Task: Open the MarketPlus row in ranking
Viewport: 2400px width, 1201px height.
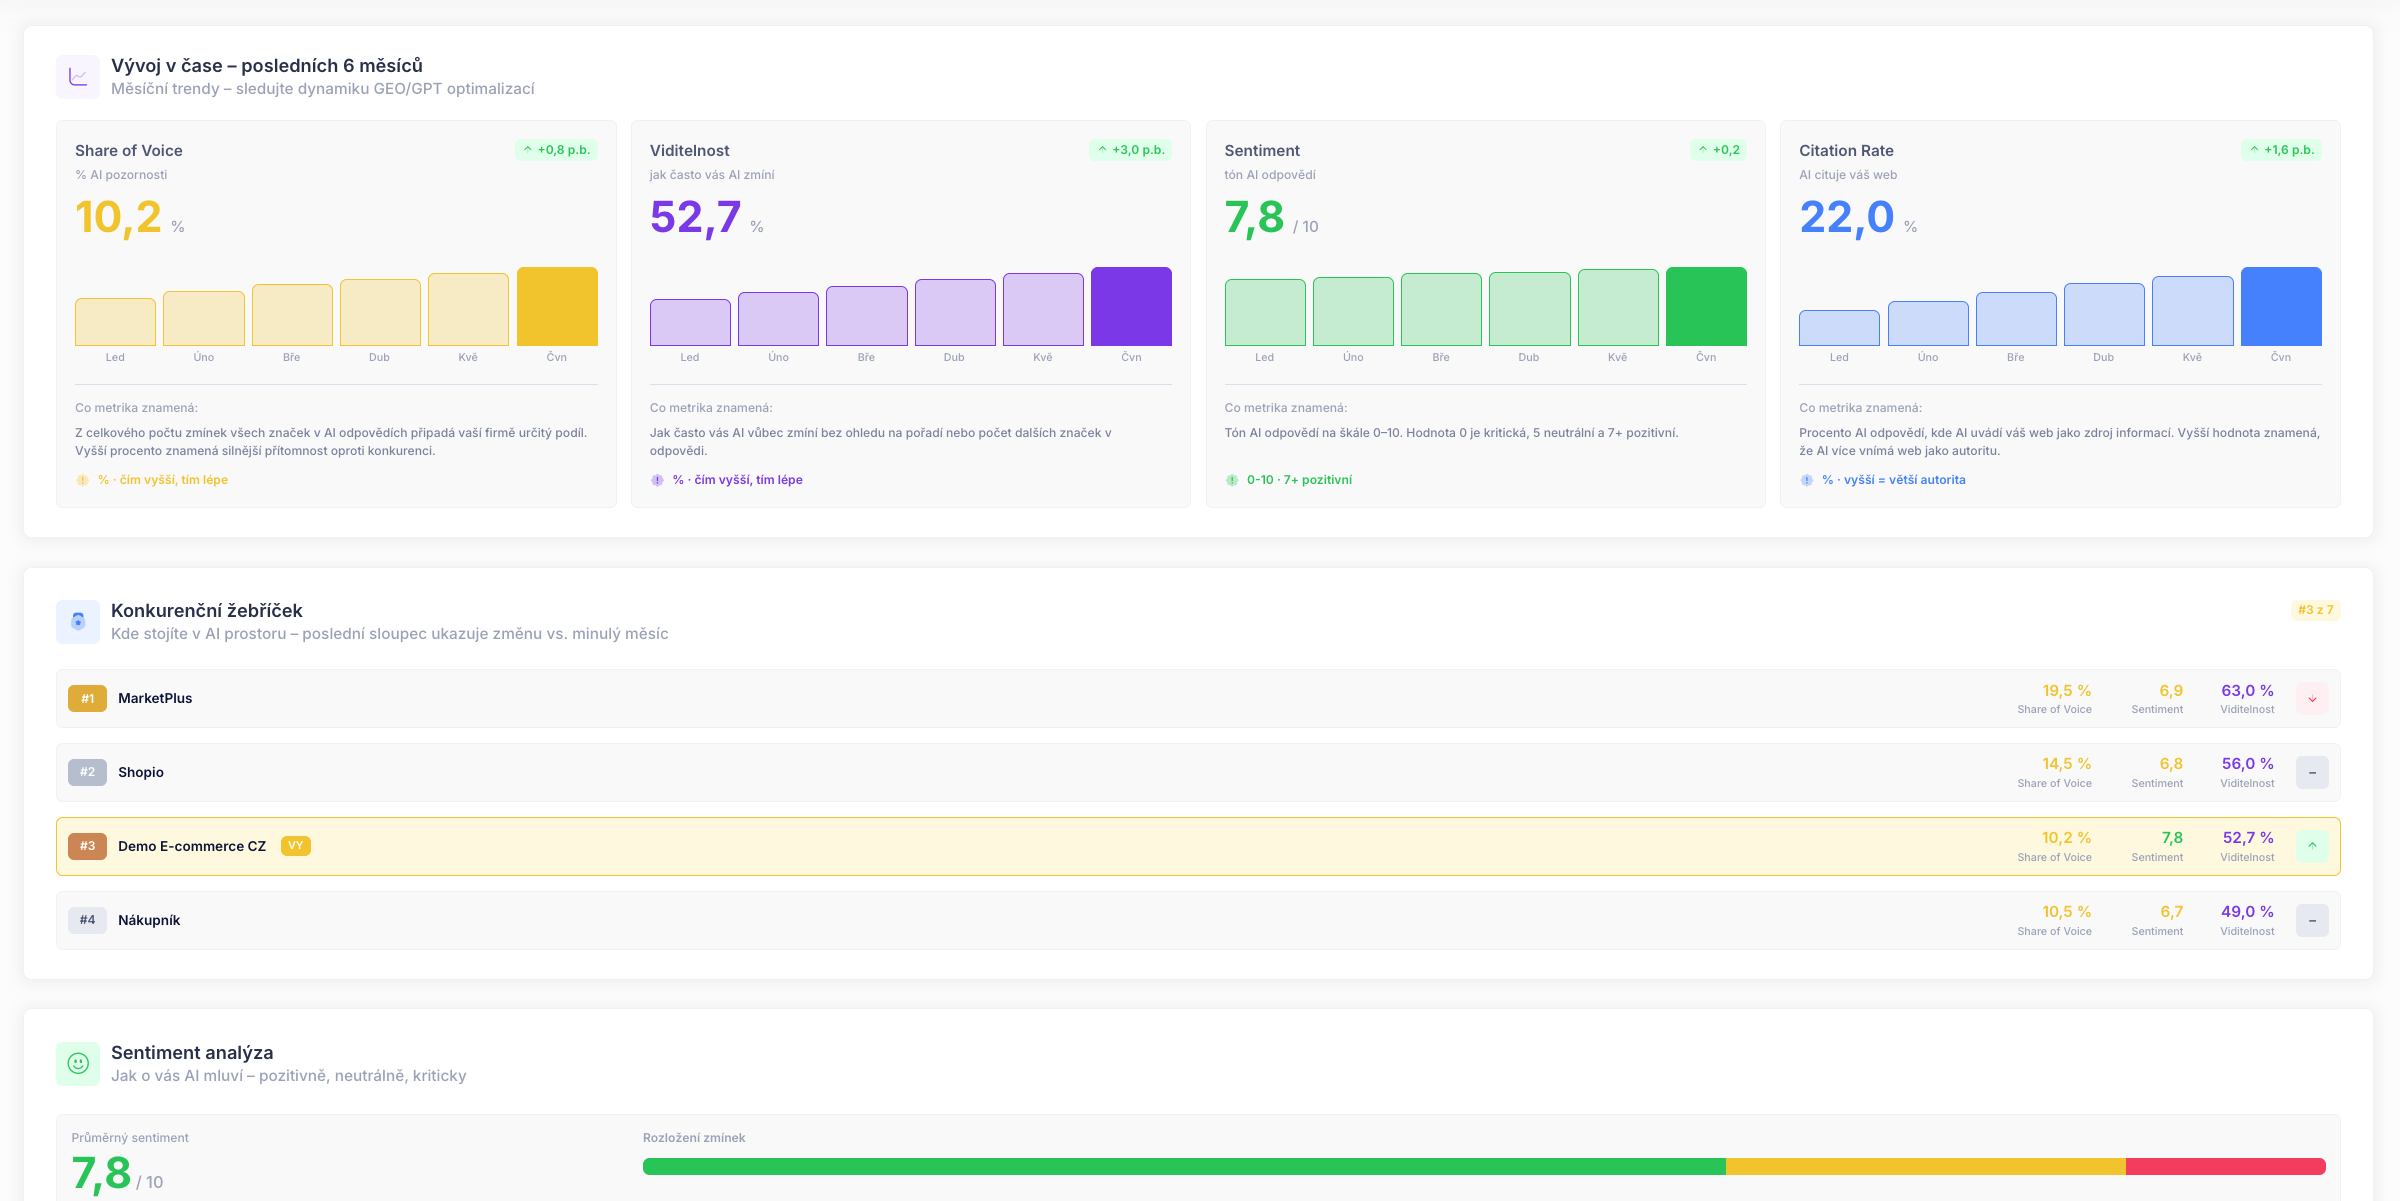Action: pyautogui.click(x=1198, y=699)
